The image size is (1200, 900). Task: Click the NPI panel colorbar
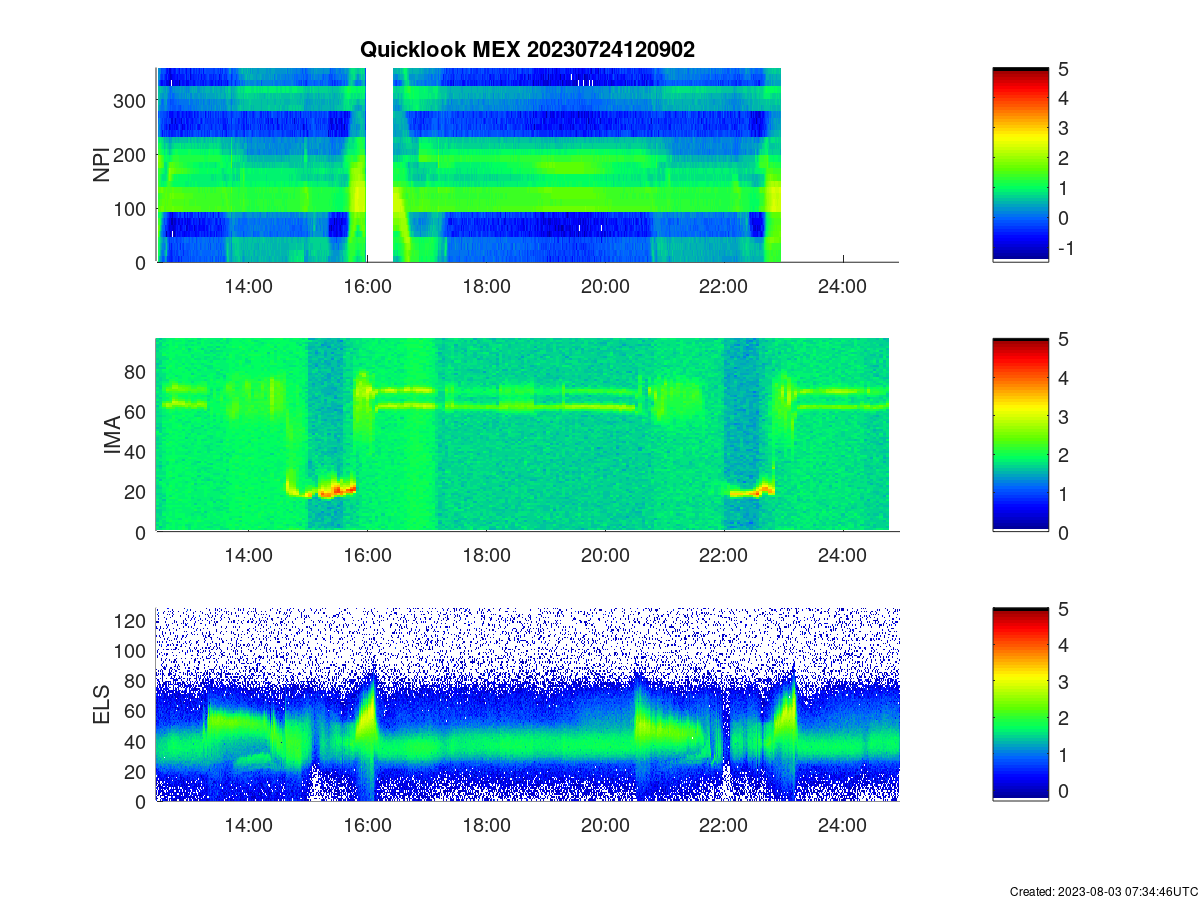point(1020,165)
